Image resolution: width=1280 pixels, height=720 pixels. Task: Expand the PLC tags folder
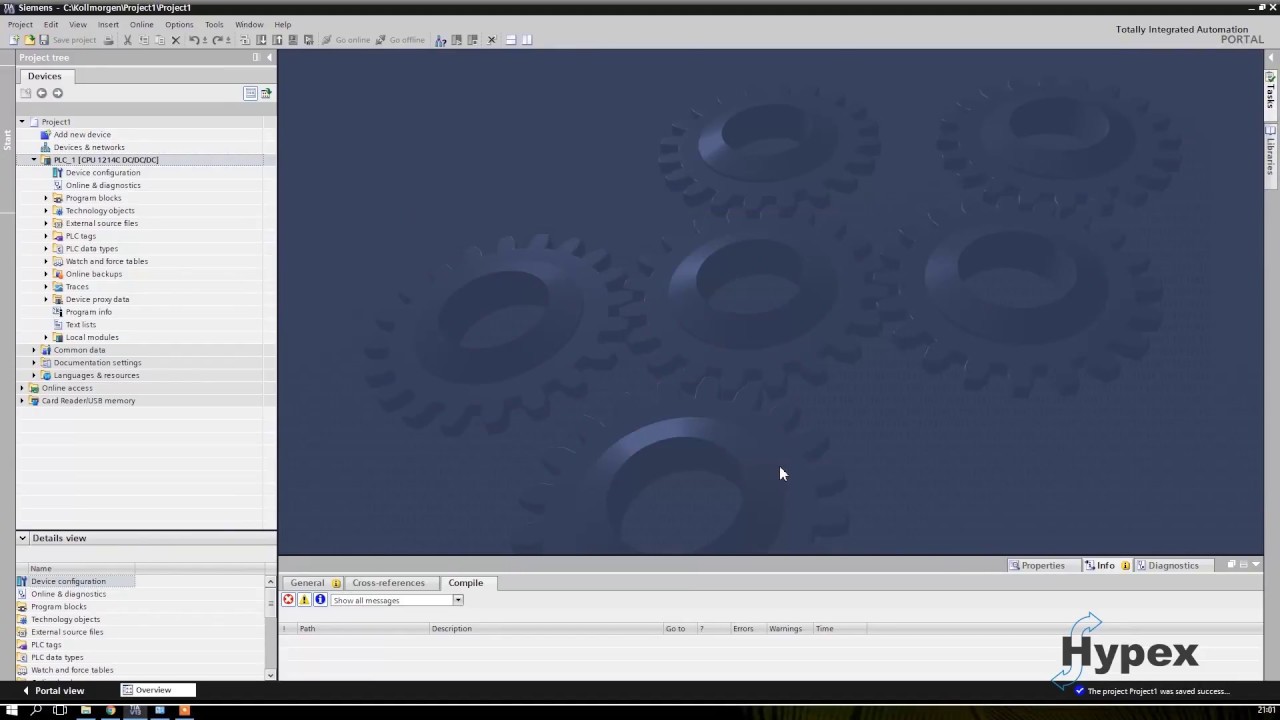point(45,236)
